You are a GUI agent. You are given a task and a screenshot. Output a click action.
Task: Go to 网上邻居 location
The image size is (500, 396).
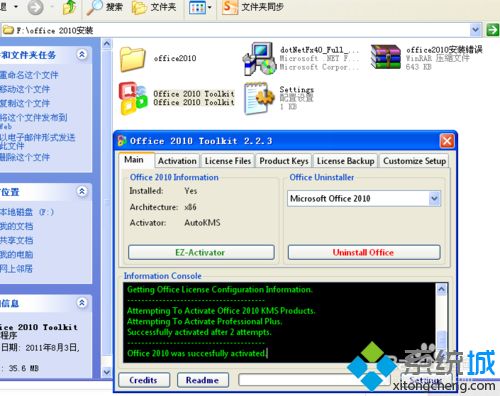coord(16,268)
